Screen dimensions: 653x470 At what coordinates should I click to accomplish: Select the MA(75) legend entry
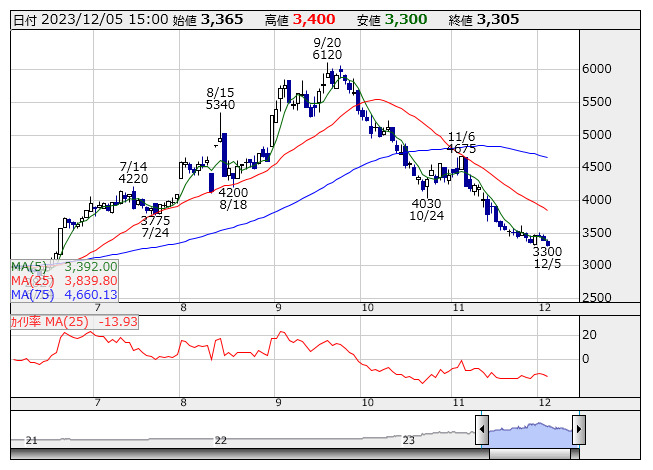[x=65, y=295]
